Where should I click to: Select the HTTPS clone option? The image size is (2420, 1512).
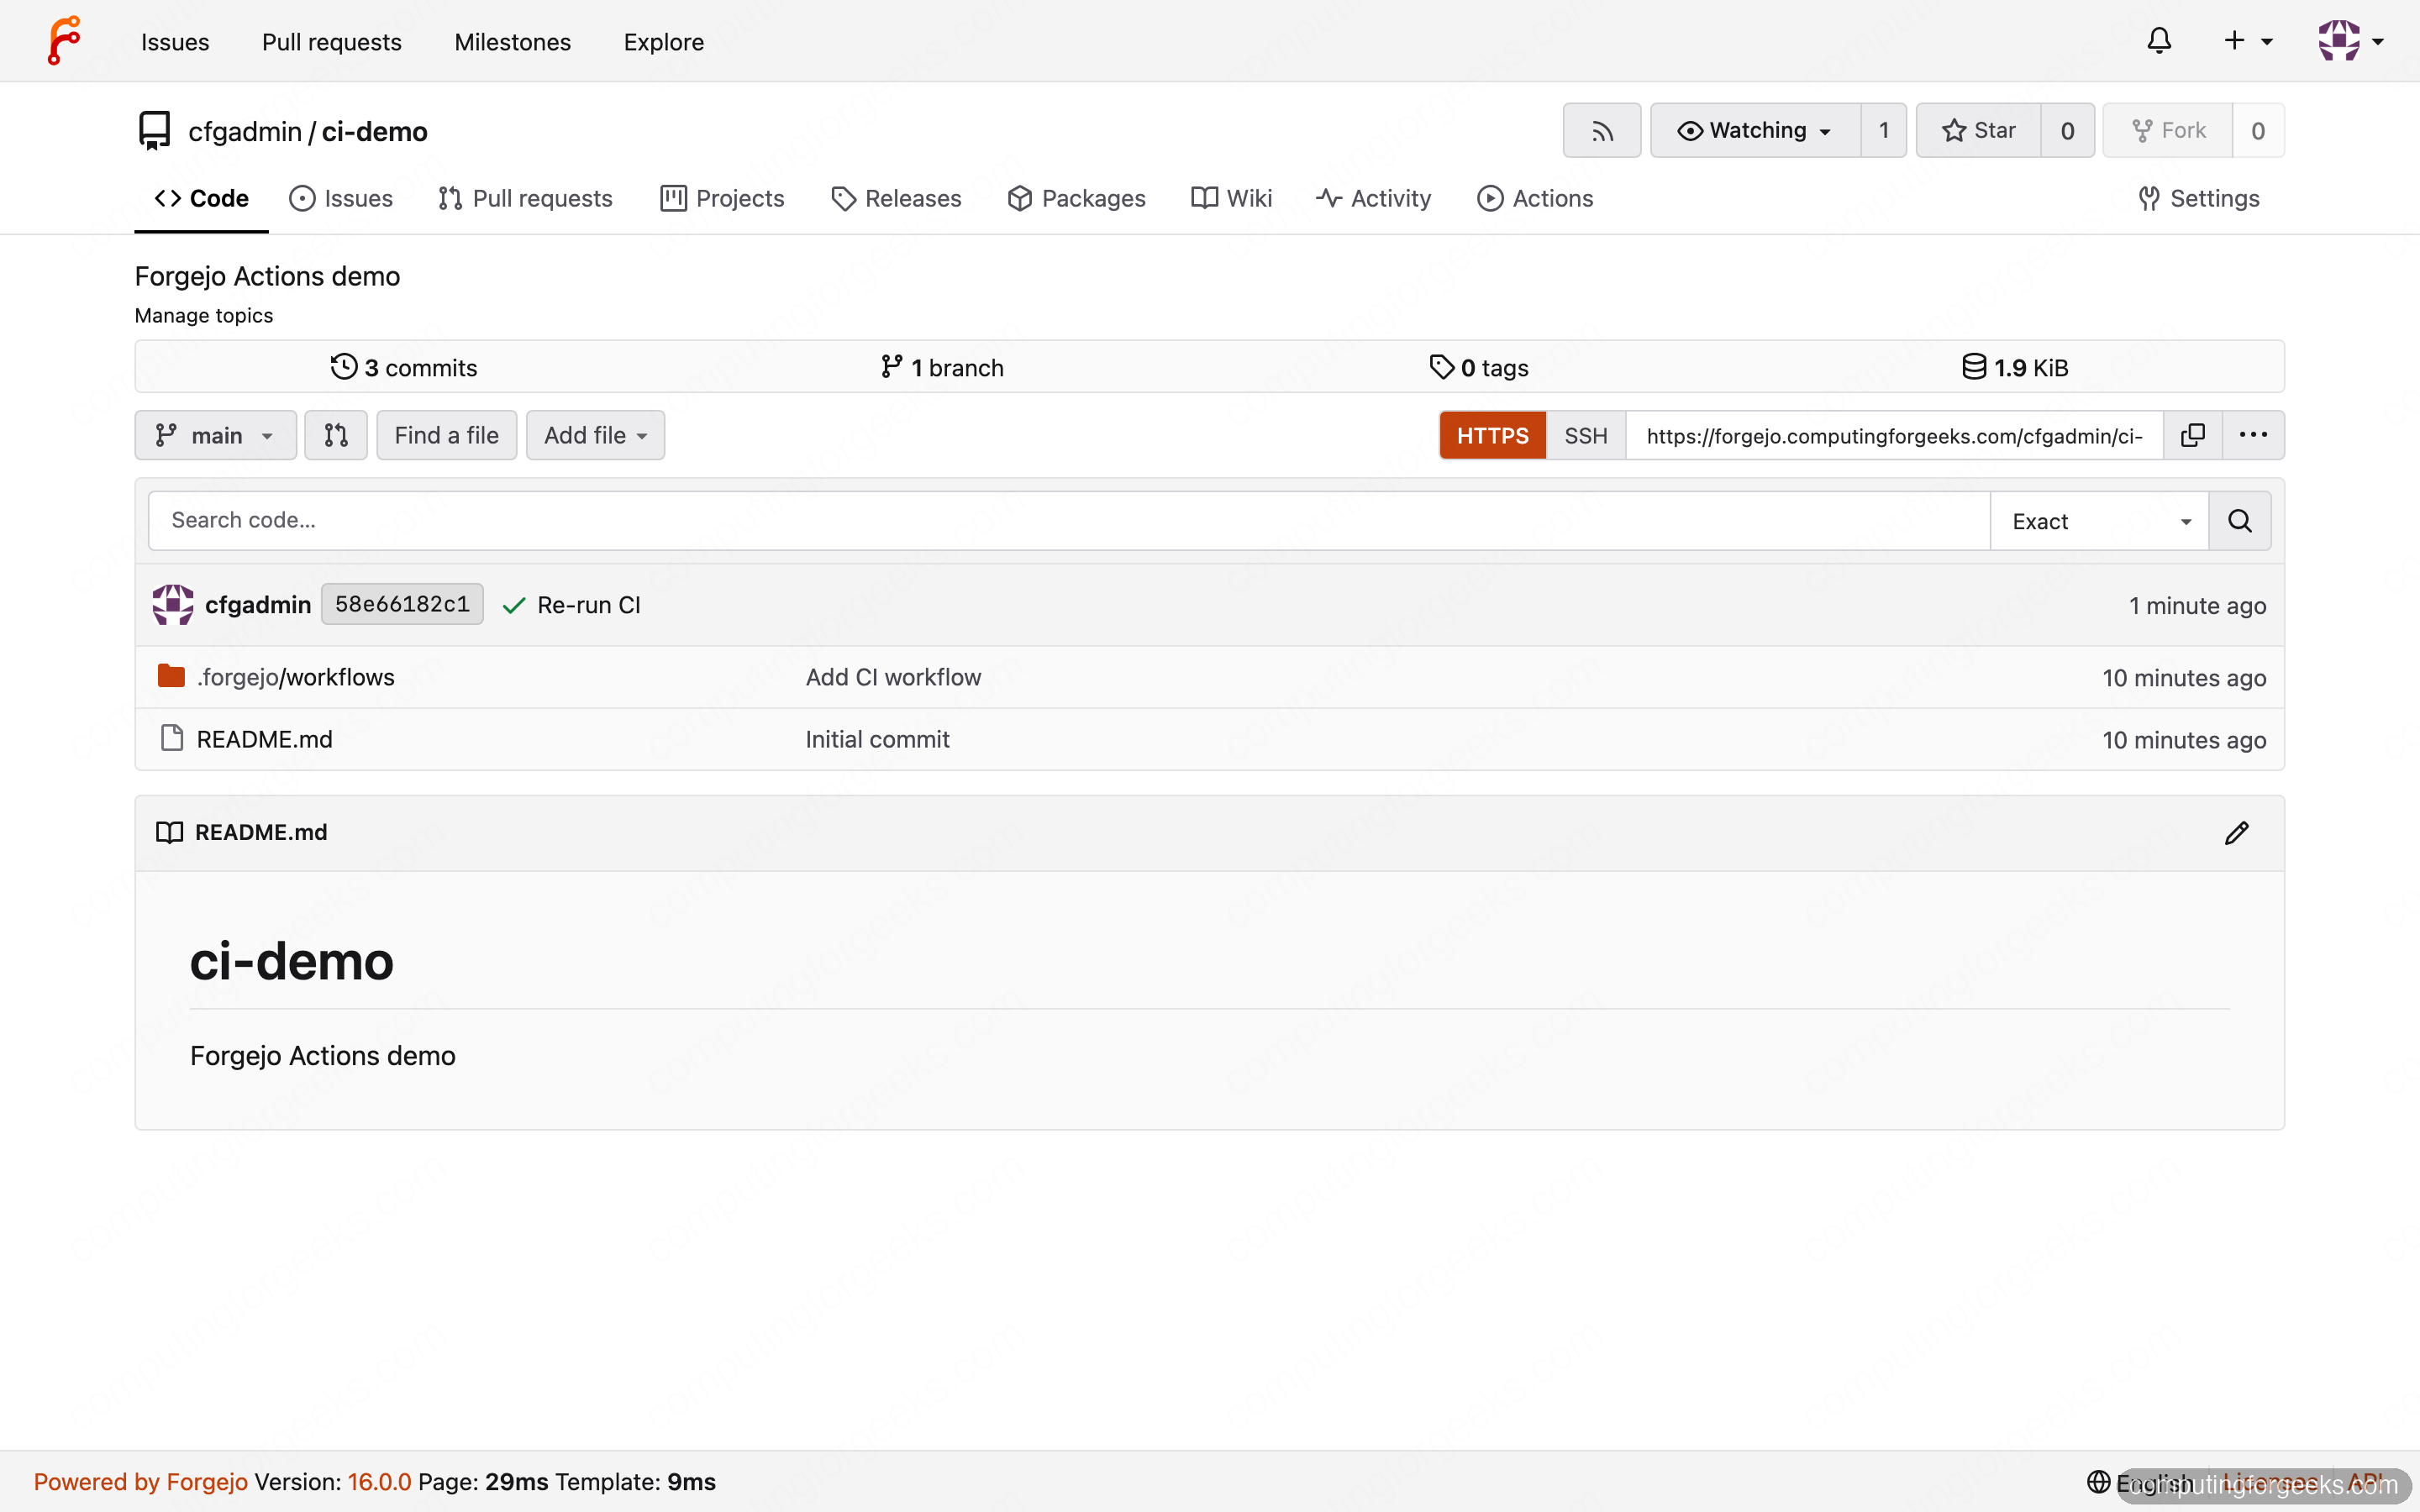click(1492, 436)
